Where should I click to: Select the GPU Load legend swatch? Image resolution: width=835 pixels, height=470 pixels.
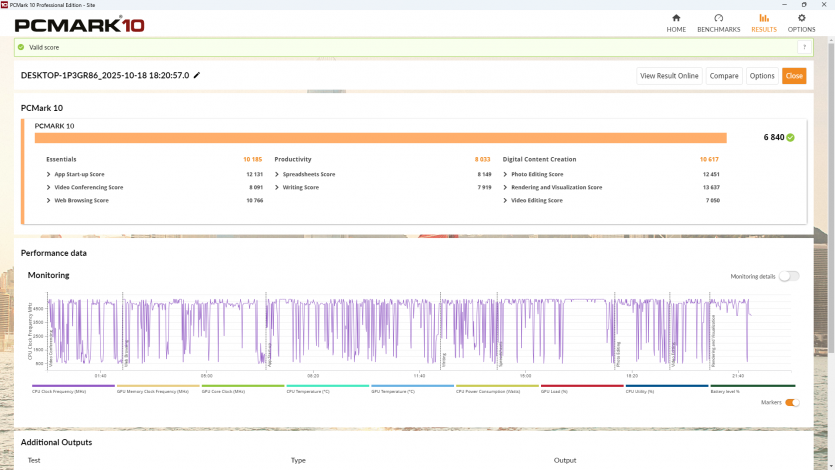[582, 386]
